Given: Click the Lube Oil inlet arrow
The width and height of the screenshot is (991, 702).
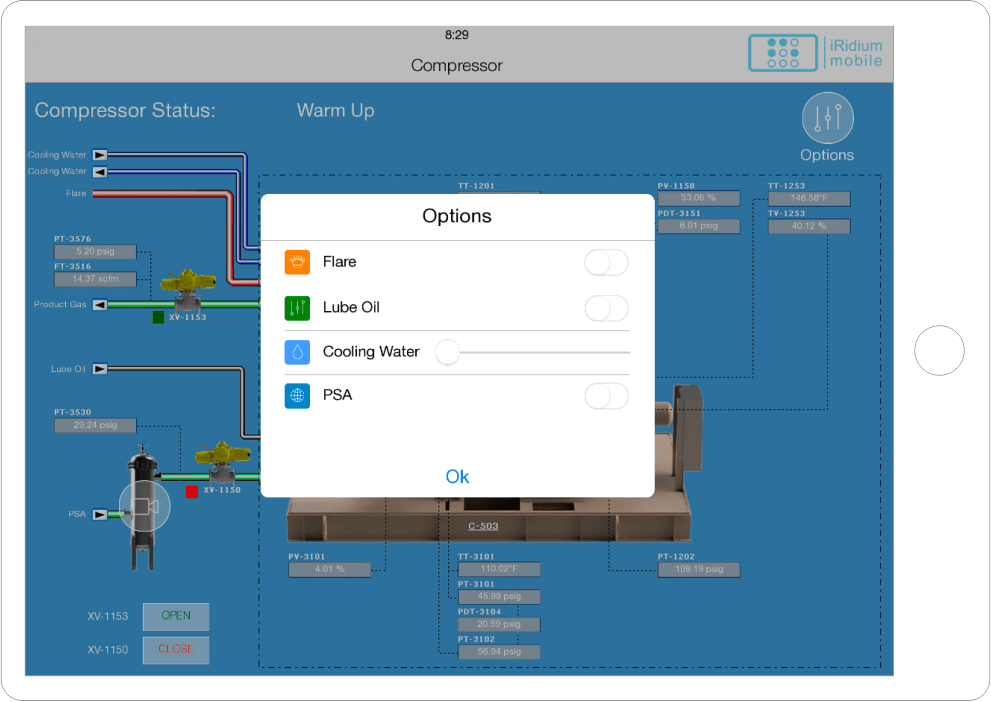Looking at the screenshot, I should click(x=100, y=369).
